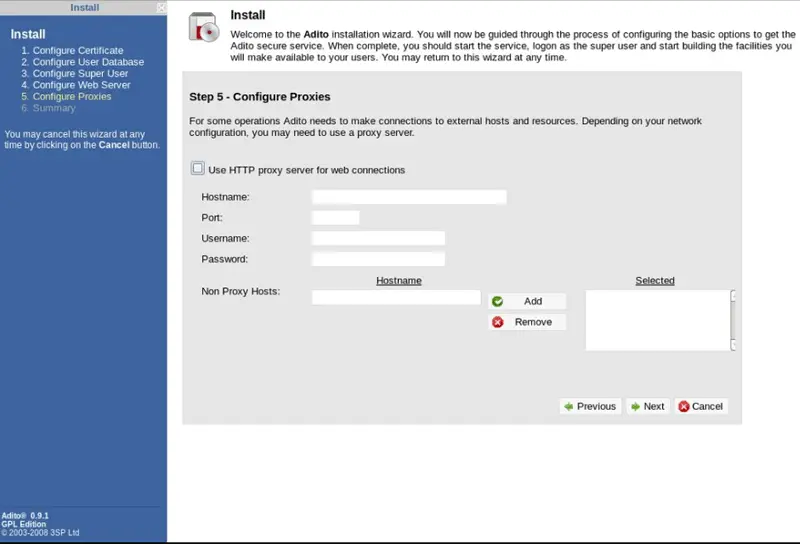The width and height of the screenshot is (800, 544).
Task: Click red X icon on Remove button
Action: pos(497,322)
